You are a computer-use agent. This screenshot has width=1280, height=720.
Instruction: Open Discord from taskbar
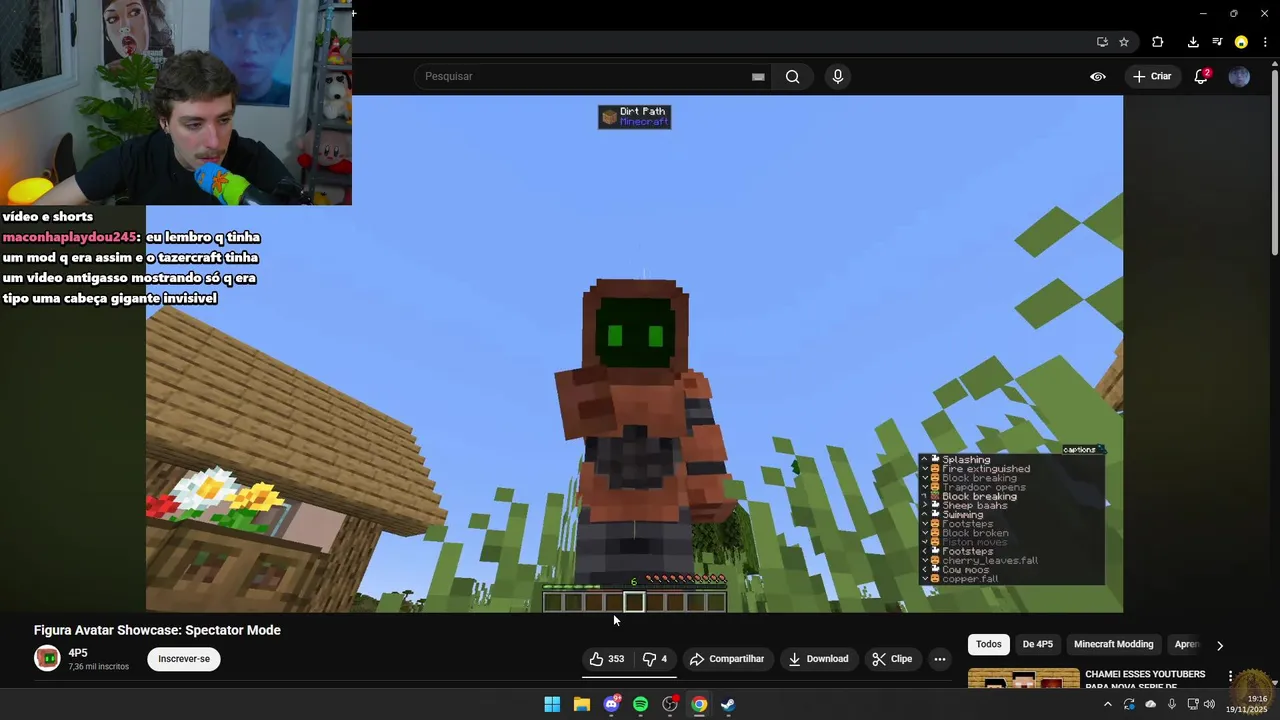coord(611,705)
